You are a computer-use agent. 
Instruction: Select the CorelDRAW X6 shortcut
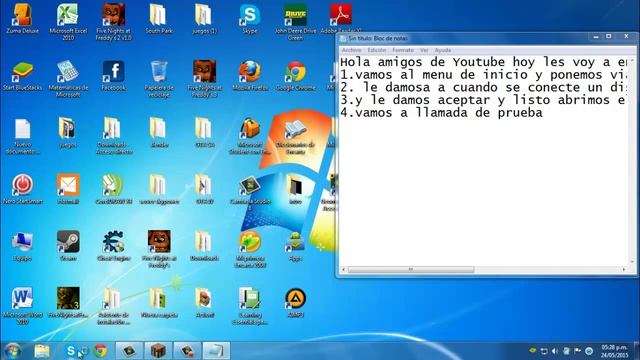113,189
